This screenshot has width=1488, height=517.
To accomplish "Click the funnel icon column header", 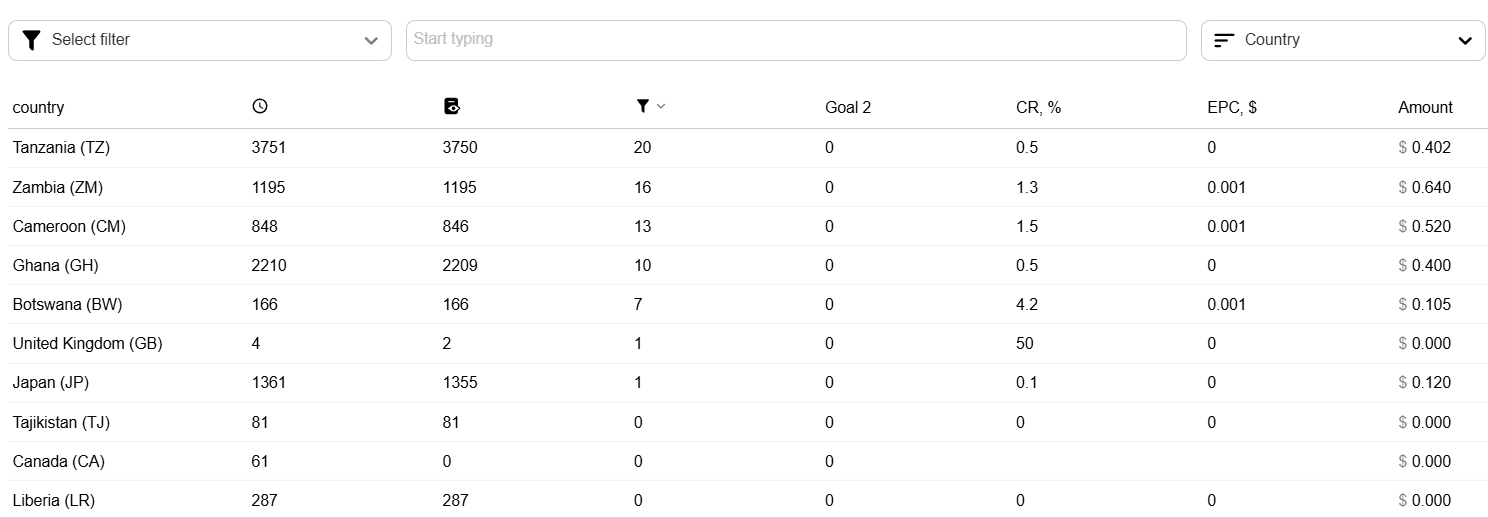I will coord(642,107).
